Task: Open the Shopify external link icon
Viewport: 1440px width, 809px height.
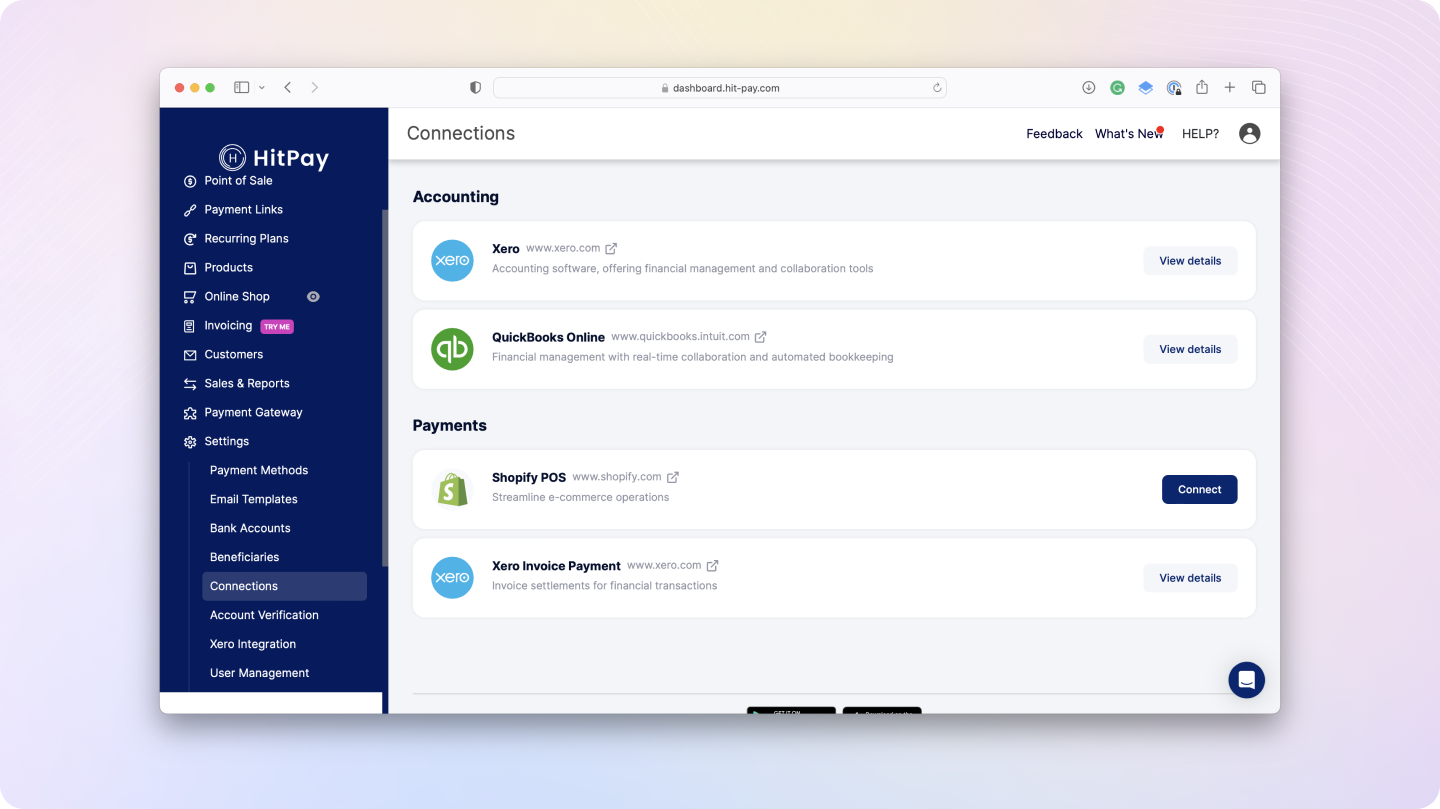Action: [x=673, y=478]
